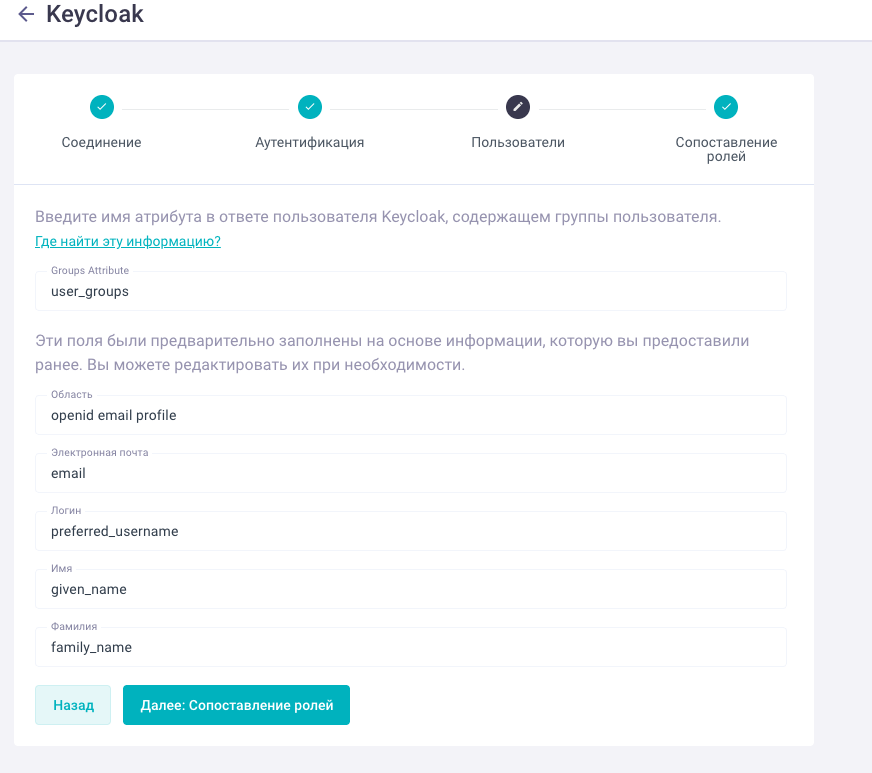The width and height of the screenshot is (872, 773).
Task: Go to the Аутентификация step label
Action: point(310,143)
